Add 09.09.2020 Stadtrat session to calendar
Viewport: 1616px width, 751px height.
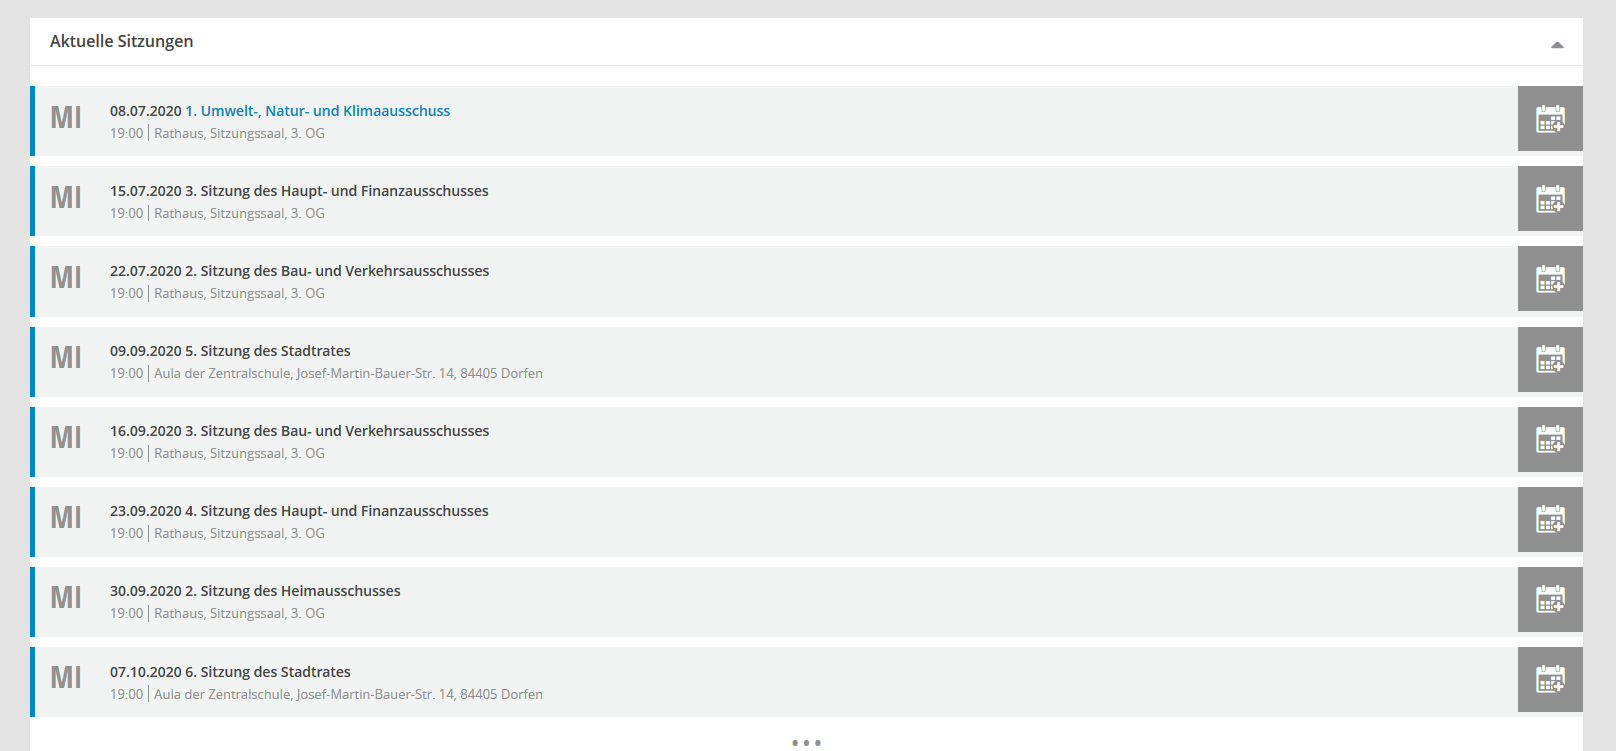coord(1550,359)
